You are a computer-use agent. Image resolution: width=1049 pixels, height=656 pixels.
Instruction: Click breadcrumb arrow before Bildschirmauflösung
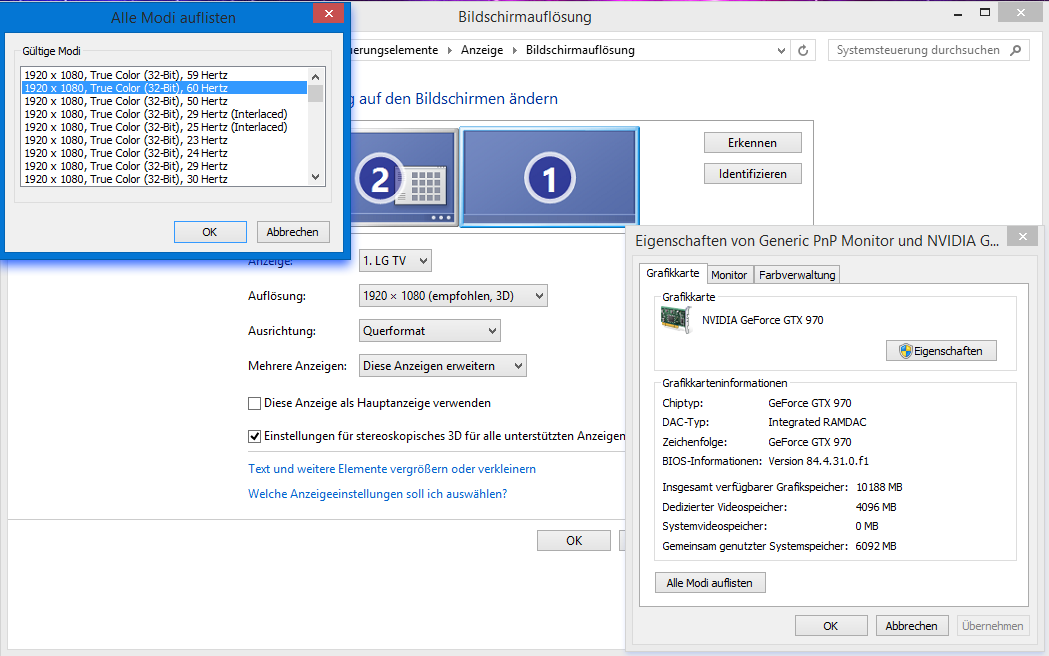[x=514, y=51]
